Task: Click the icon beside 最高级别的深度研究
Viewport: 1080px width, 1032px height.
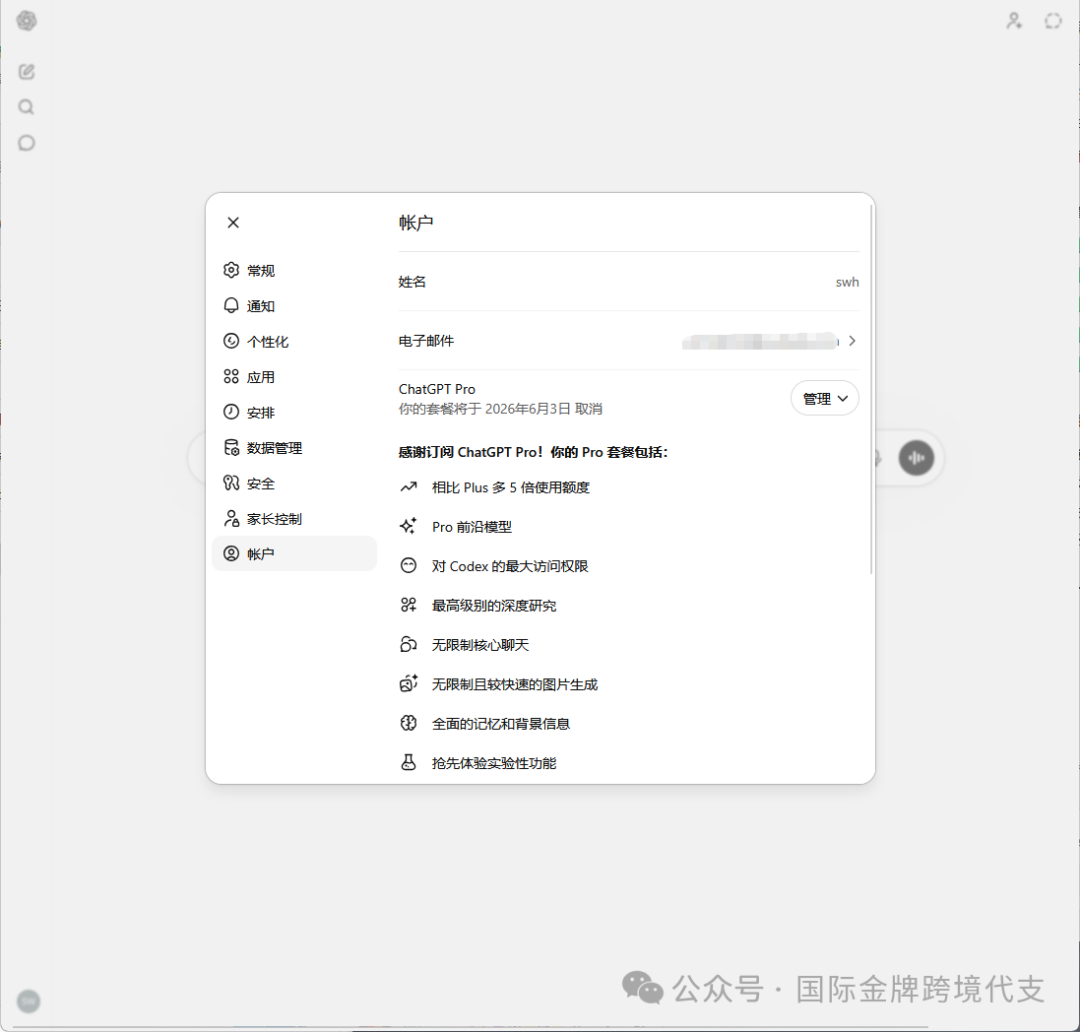Action: click(408, 605)
